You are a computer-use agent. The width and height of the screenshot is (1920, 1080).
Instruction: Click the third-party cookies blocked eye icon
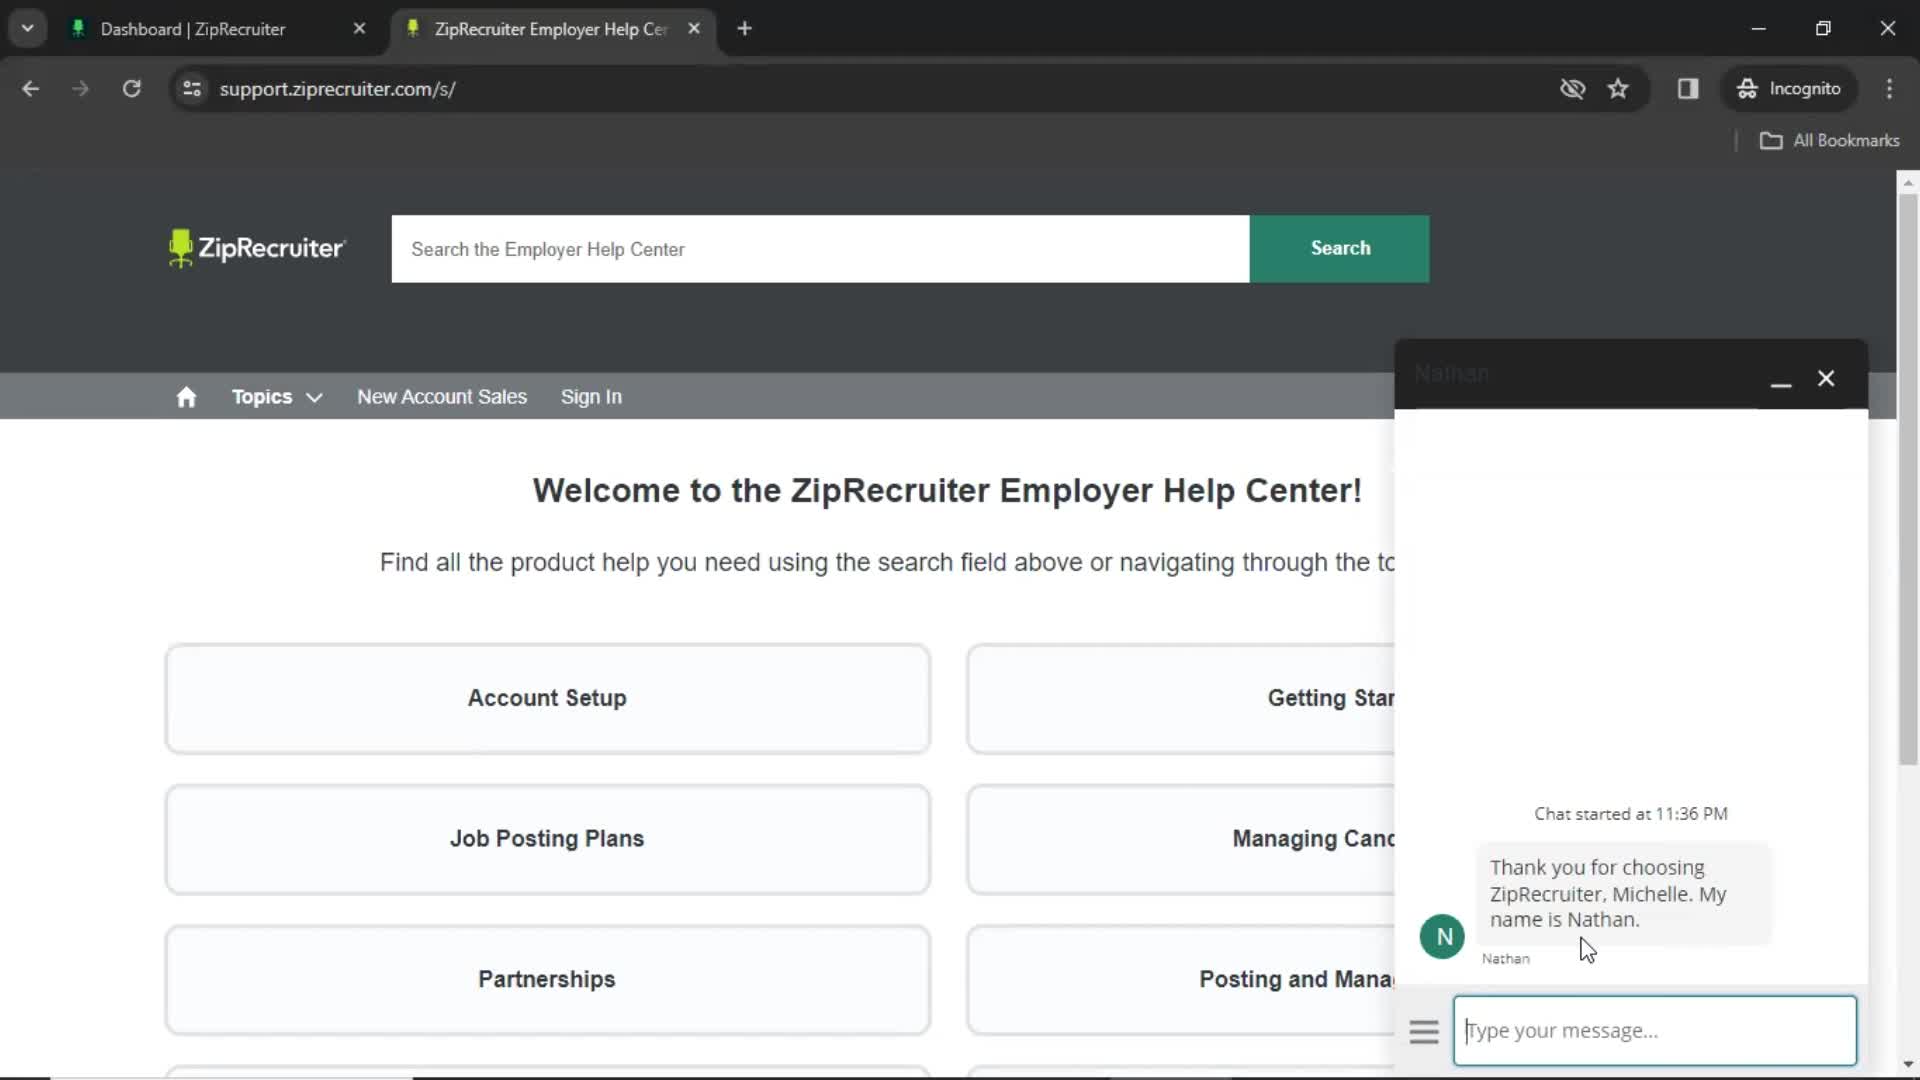coord(1572,89)
